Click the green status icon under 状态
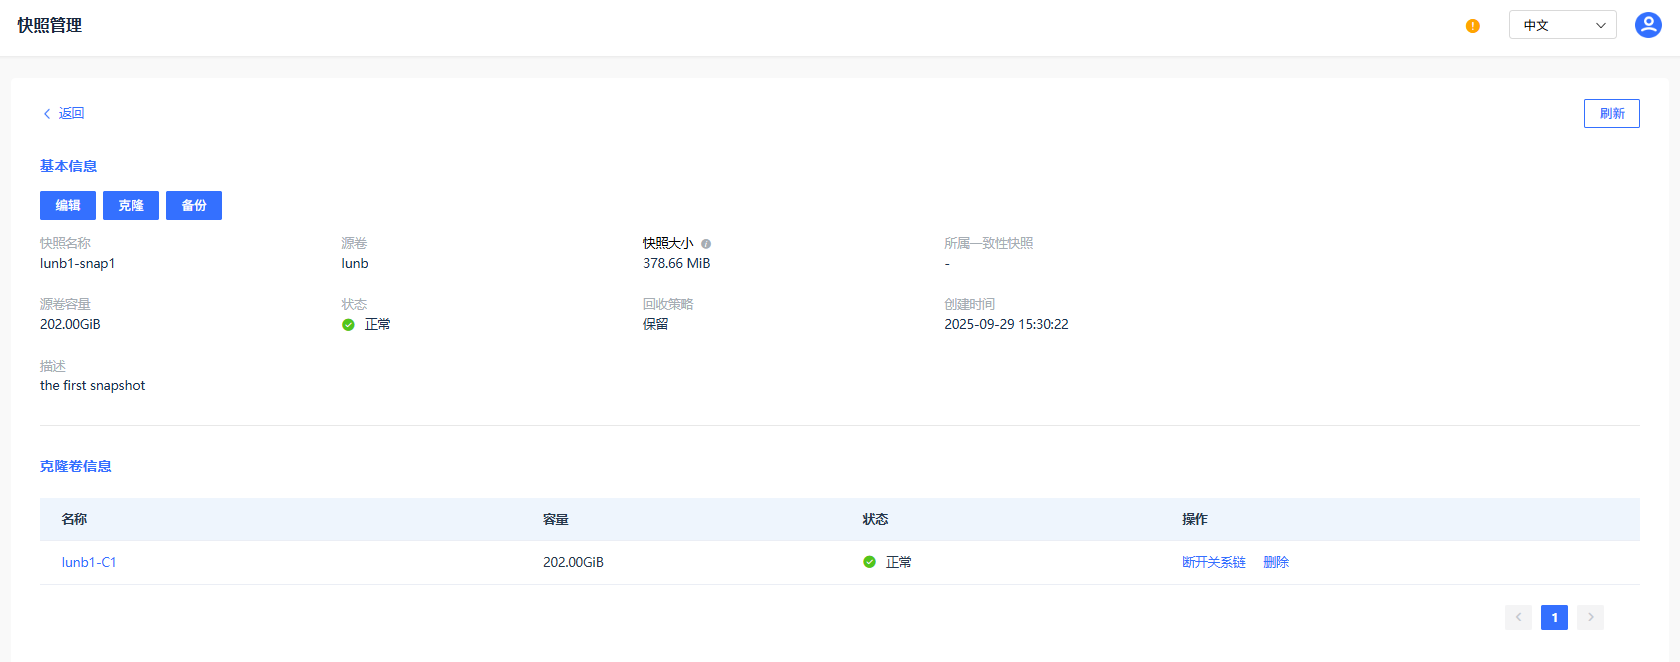The height and width of the screenshot is (662, 1680). click(x=348, y=325)
